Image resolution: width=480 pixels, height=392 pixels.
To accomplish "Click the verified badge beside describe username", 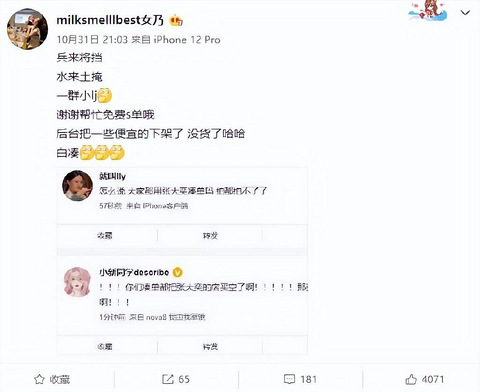I will click(x=178, y=272).
